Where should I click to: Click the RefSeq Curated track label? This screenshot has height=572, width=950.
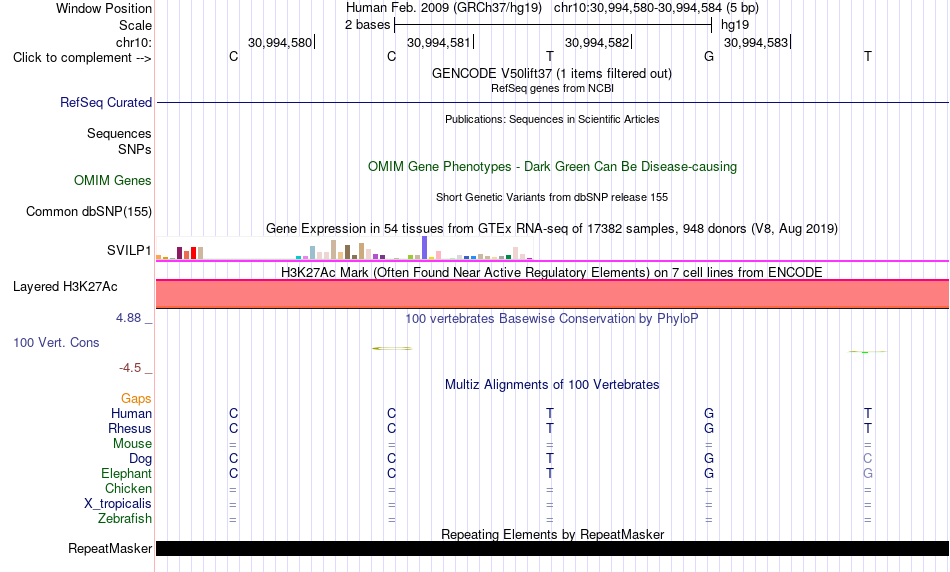point(105,102)
